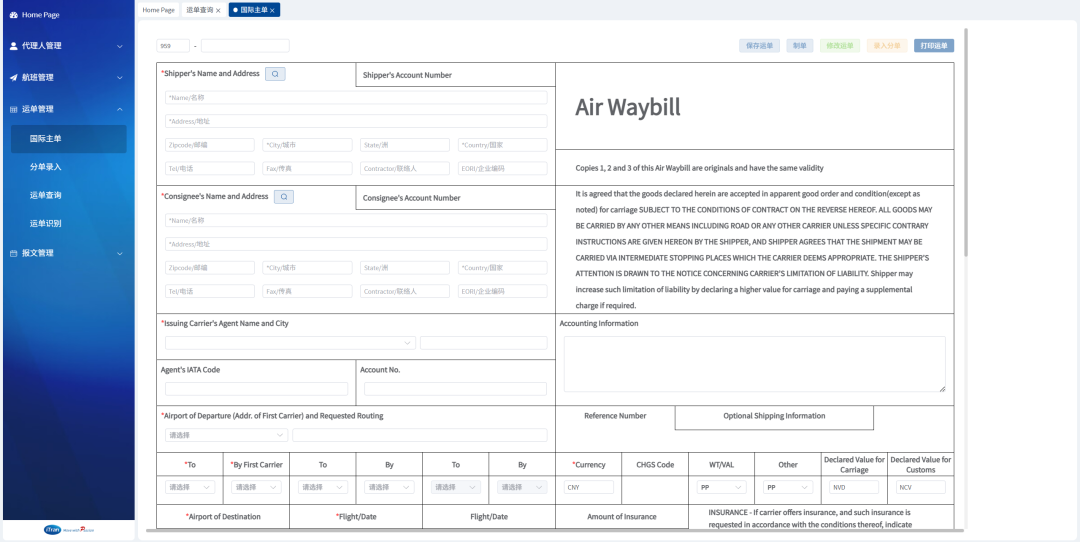
Task: Close the 国际主单 tab
Action: [x=272, y=10]
